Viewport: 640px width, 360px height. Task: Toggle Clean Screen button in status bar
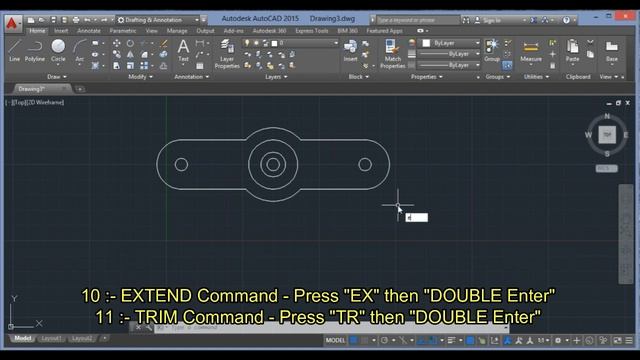(x=618, y=340)
